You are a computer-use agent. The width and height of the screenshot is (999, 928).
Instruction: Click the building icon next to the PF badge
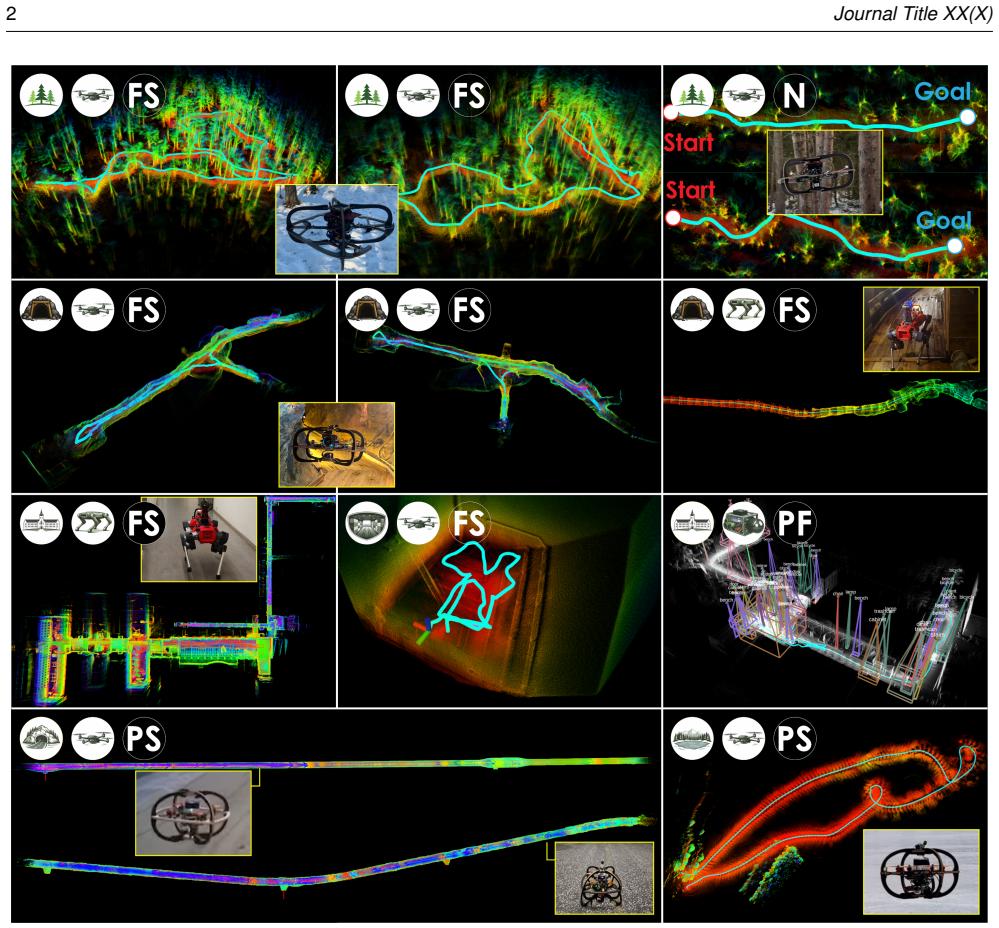[693, 523]
